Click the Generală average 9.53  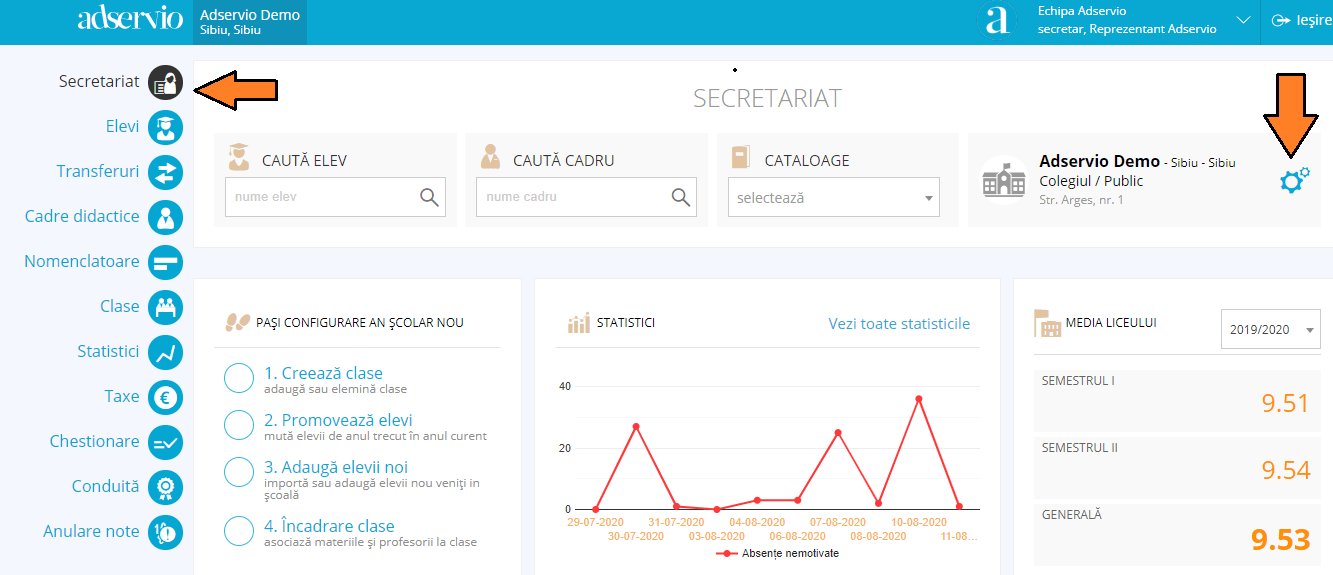[1280, 540]
